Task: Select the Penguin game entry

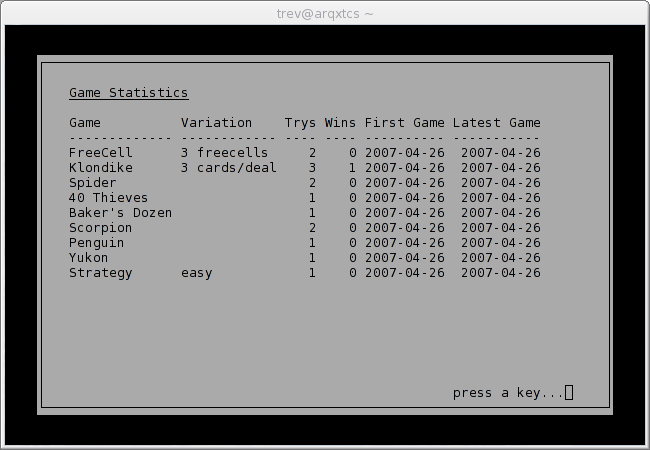Action: [x=96, y=243]
